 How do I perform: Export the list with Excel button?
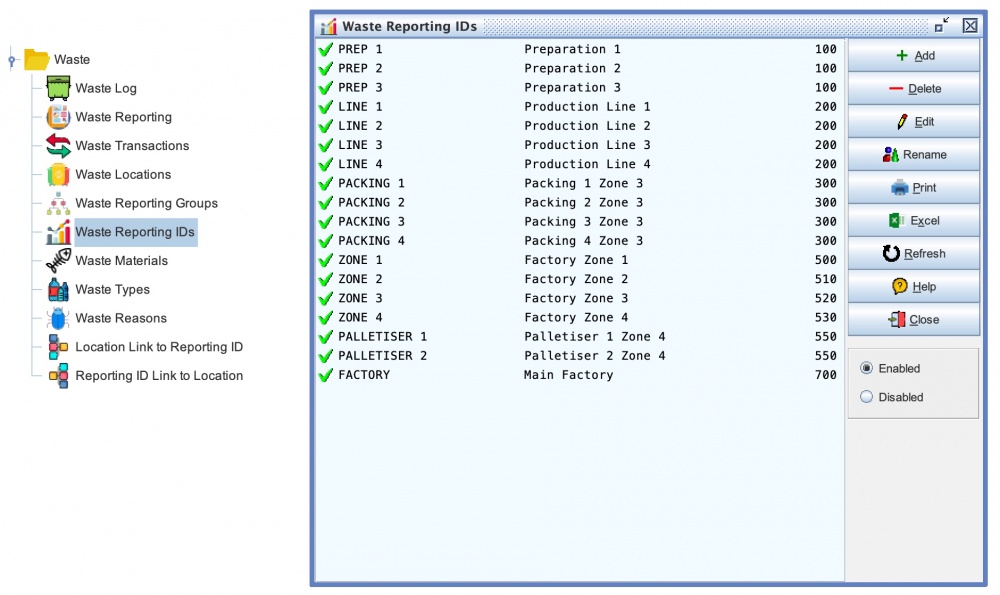pos(914,221)
